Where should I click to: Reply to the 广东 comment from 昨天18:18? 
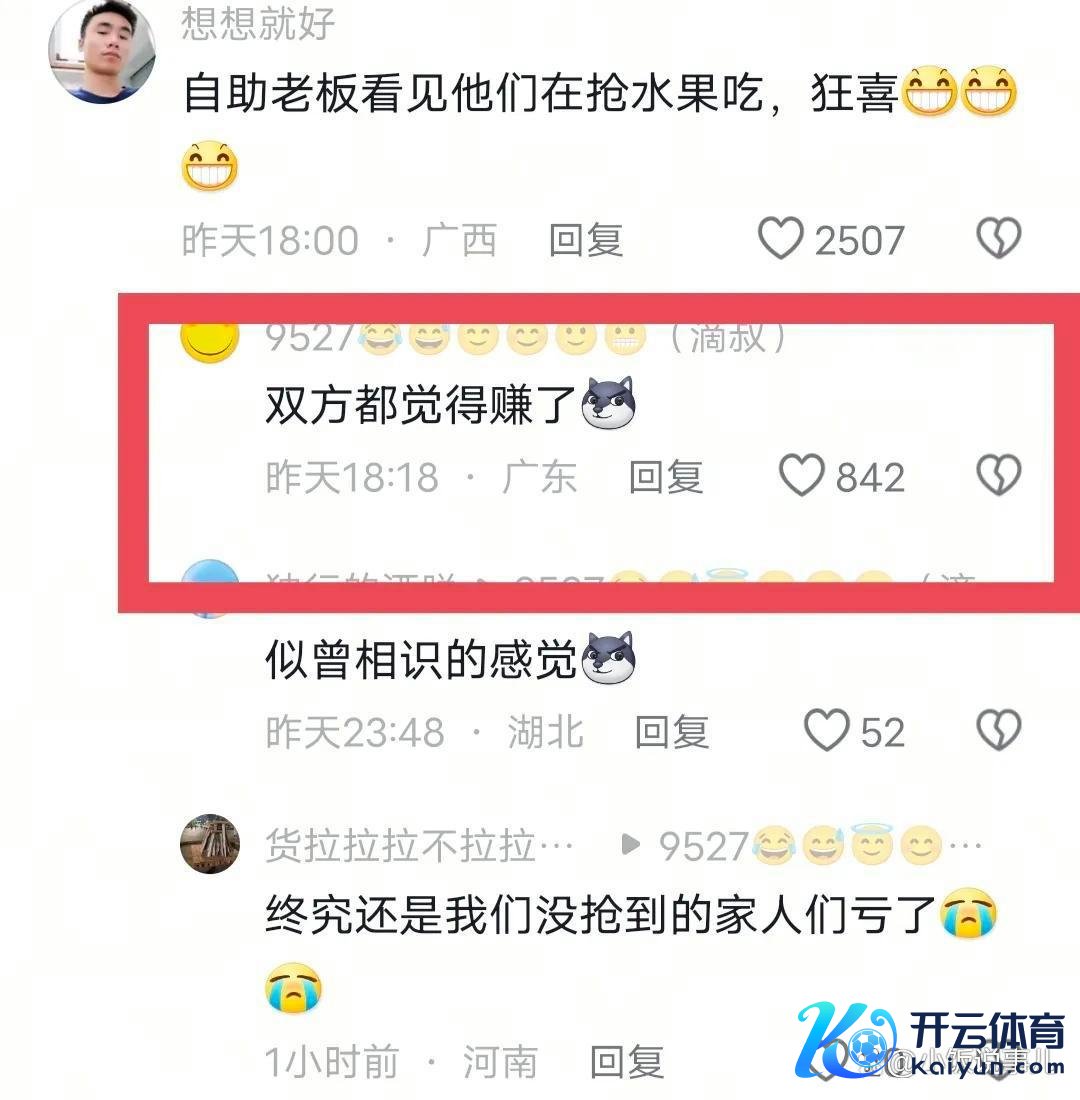(x=665, y=477)
